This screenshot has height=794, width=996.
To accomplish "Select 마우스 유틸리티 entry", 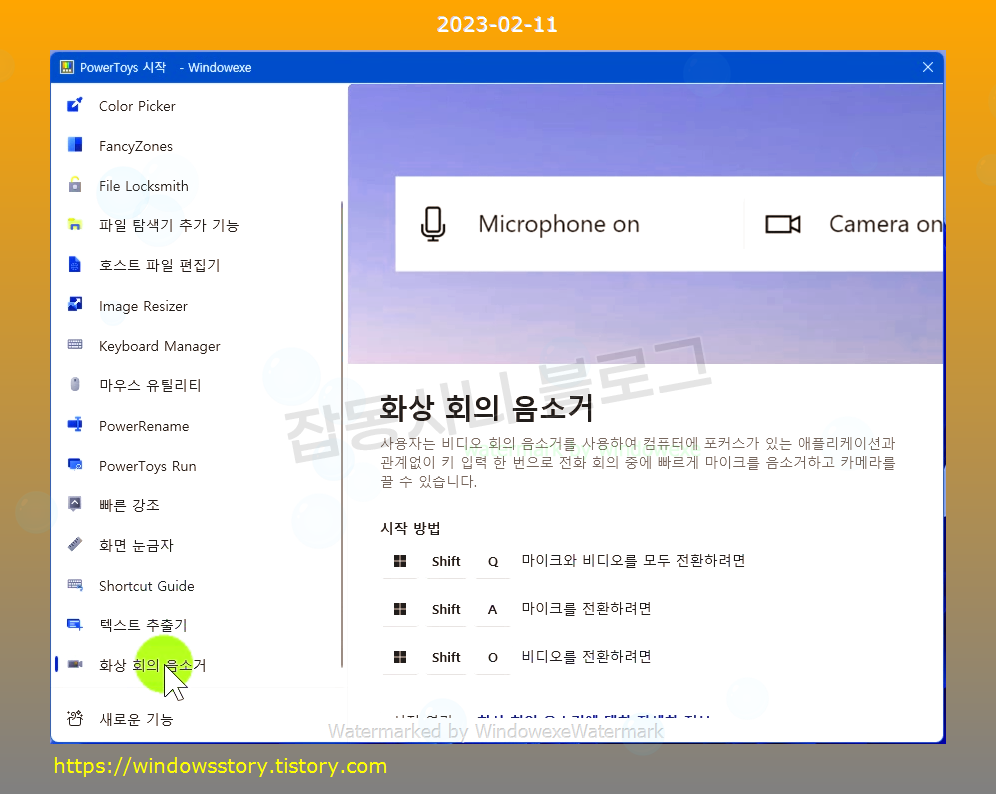I will pos(197,385).
